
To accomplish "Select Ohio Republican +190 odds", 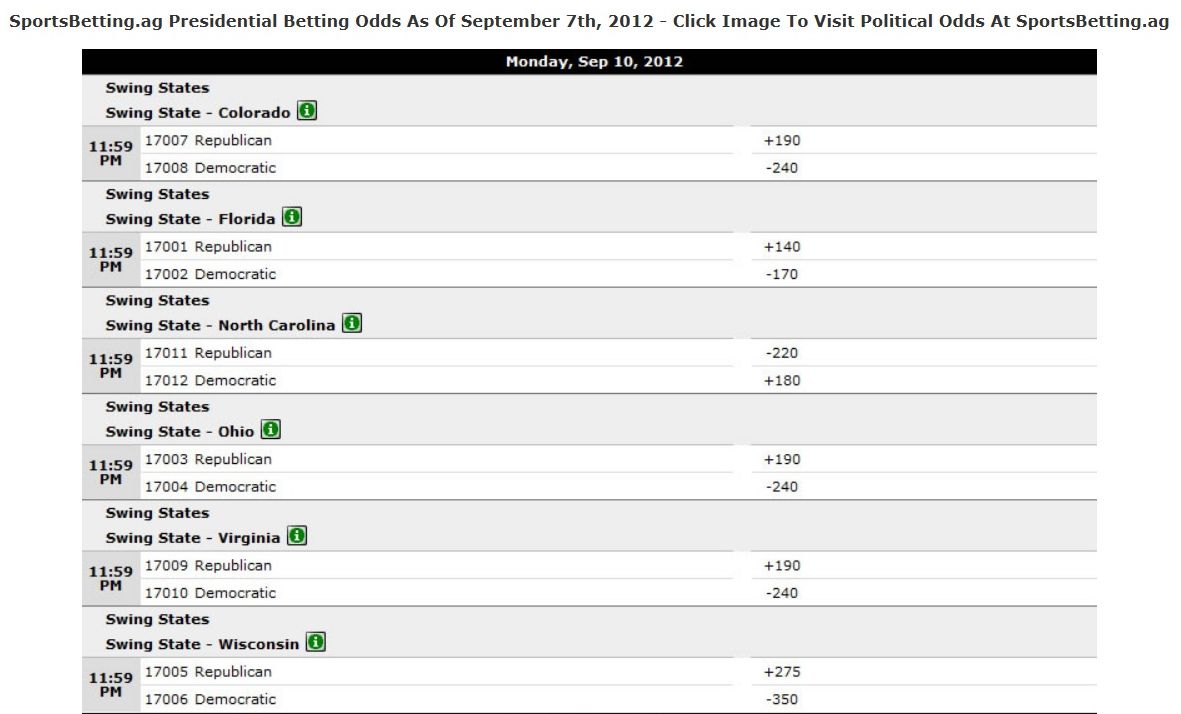I will point(782,459).
